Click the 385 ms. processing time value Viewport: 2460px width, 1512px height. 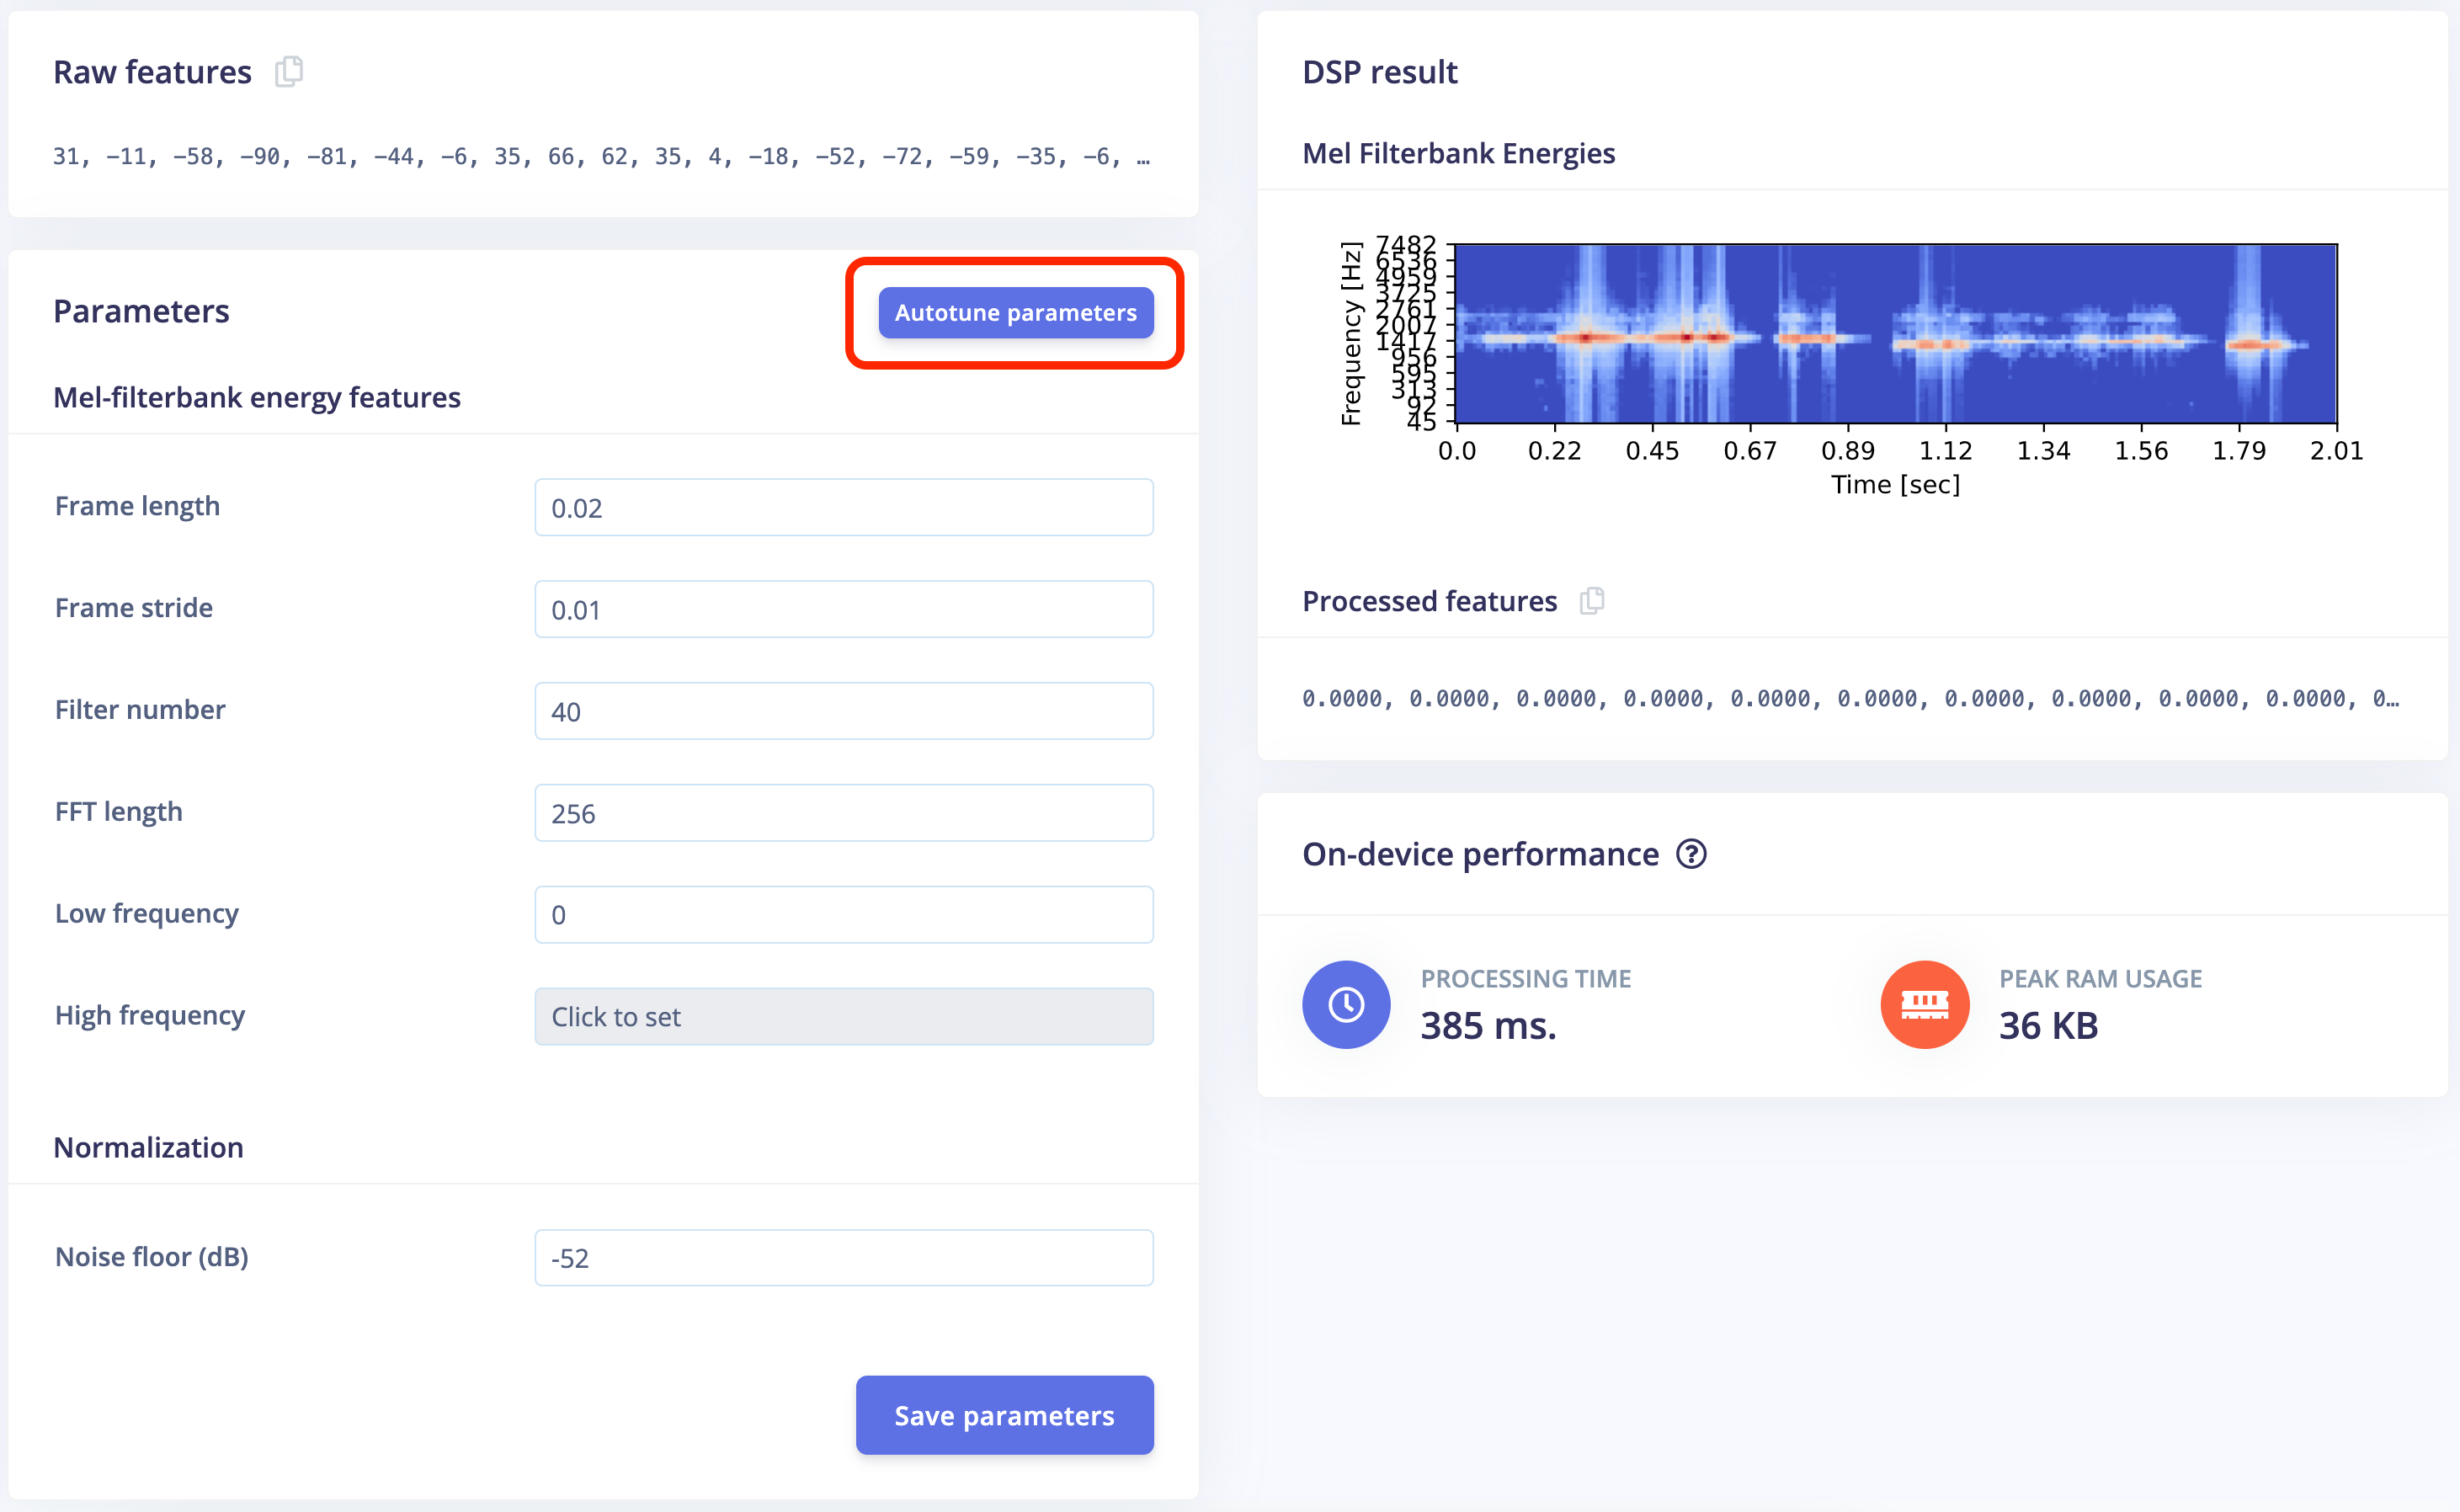tap(1488, 1026)
